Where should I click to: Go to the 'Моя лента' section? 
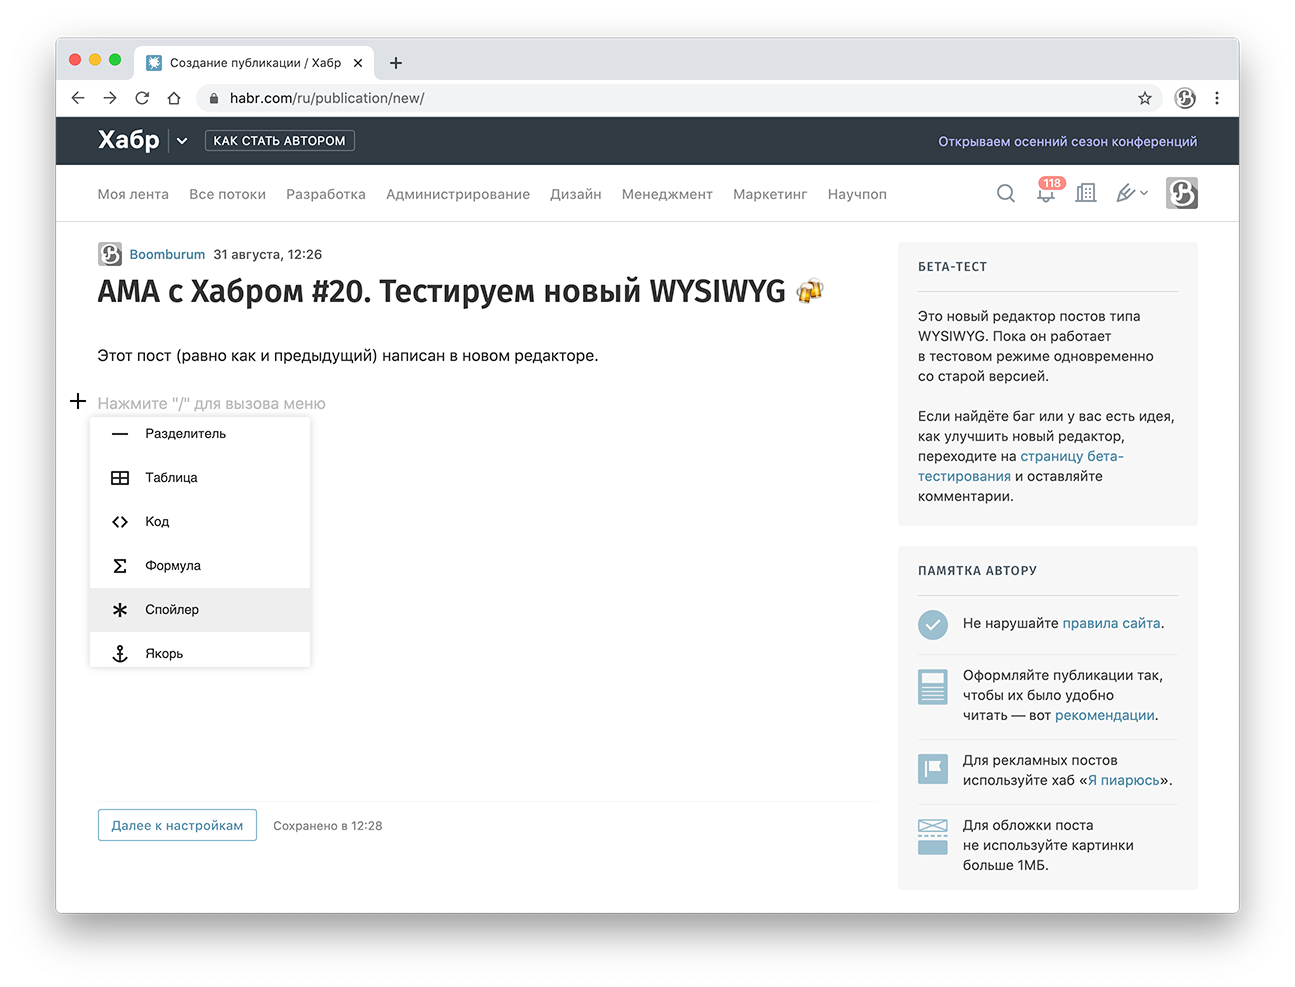point(133,194)
